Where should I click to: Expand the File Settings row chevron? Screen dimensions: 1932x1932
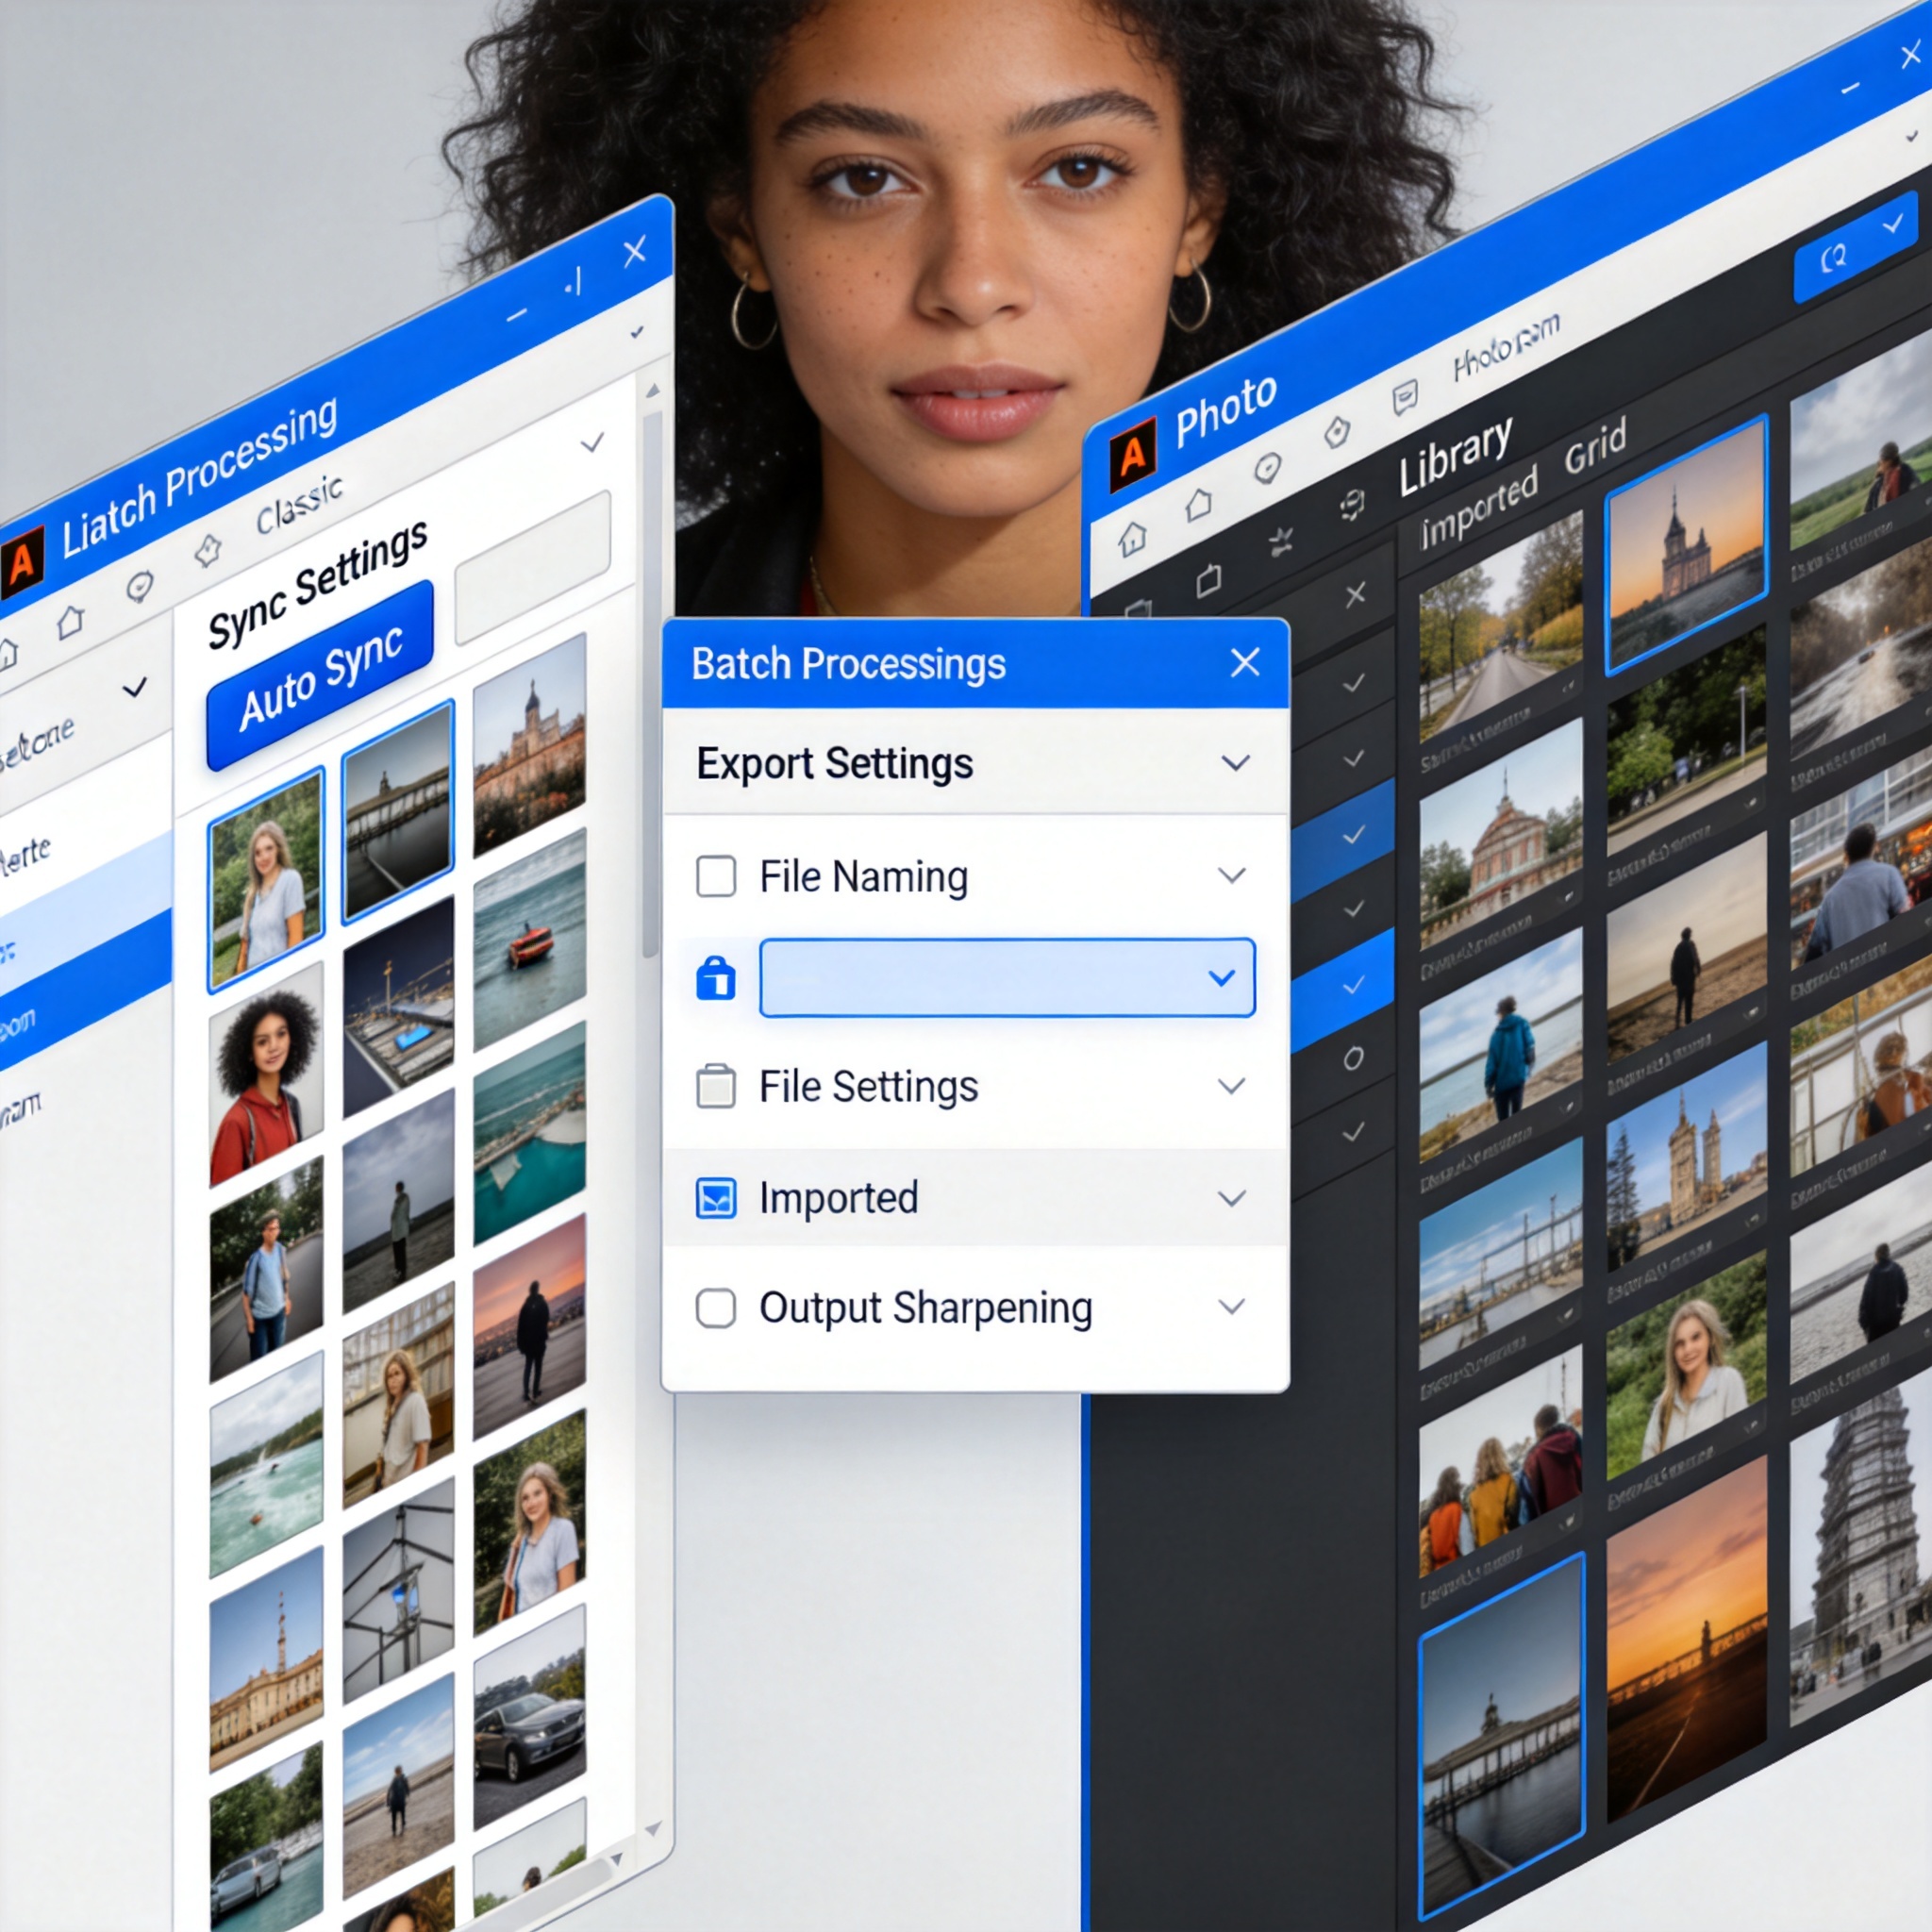1232,1086
